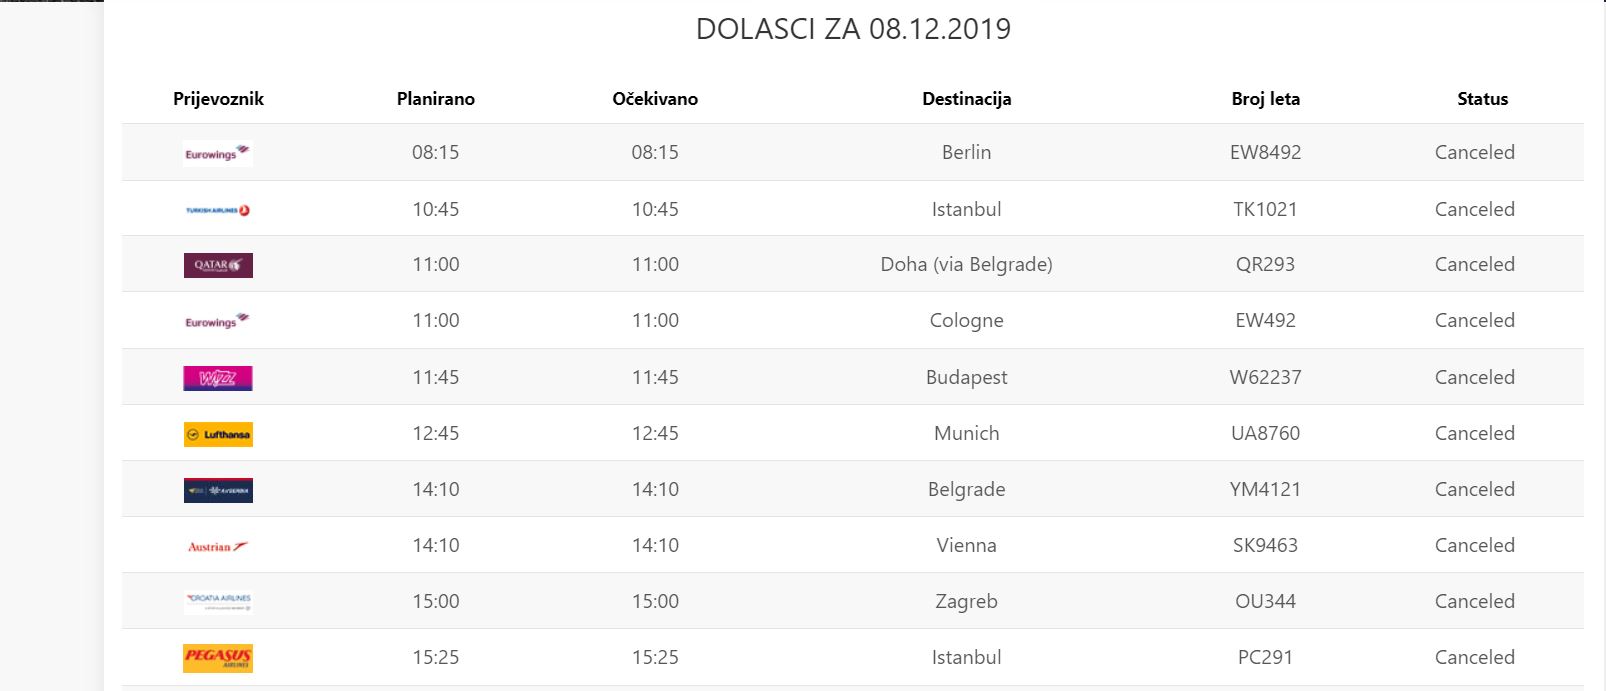Click the Doha (via Belgrade) destination
This screenshot has width=1606, height=691.
[966, 265]
